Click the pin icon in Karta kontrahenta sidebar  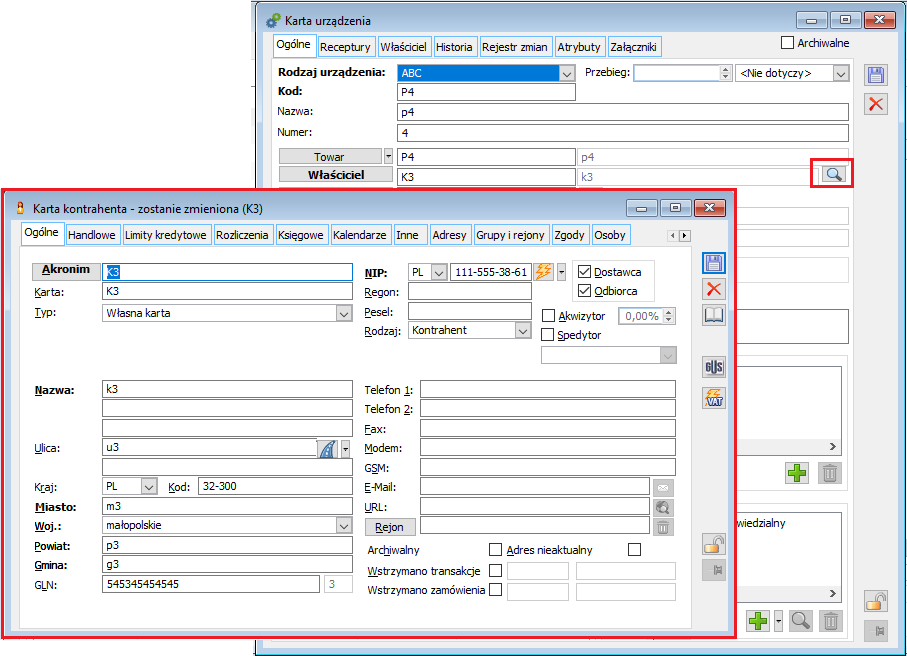(x=714, y=570)
